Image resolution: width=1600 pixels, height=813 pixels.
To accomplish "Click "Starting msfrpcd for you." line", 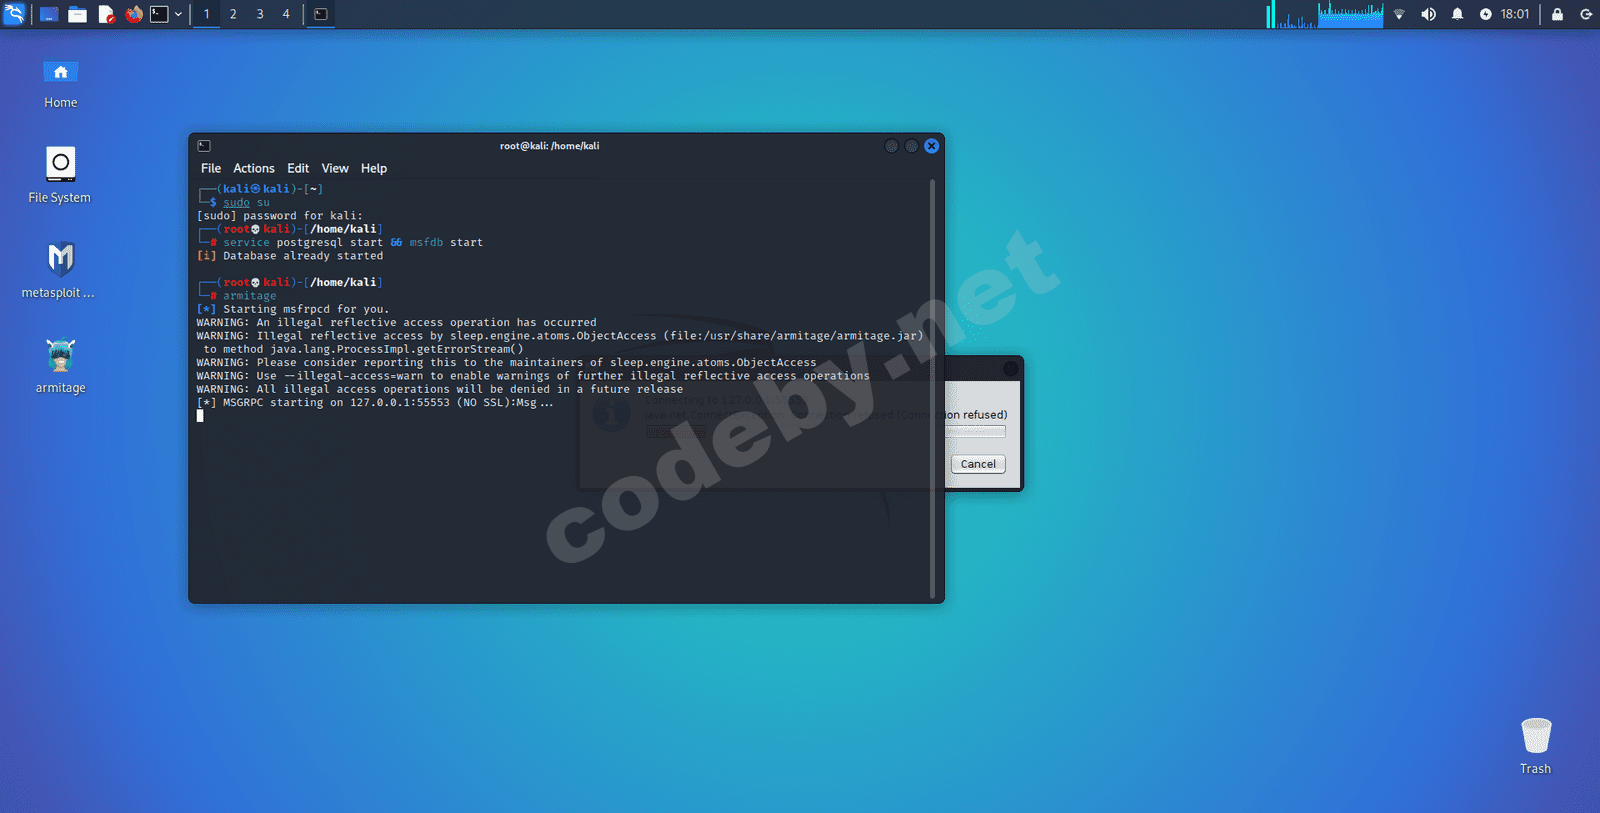I will 293,309.
